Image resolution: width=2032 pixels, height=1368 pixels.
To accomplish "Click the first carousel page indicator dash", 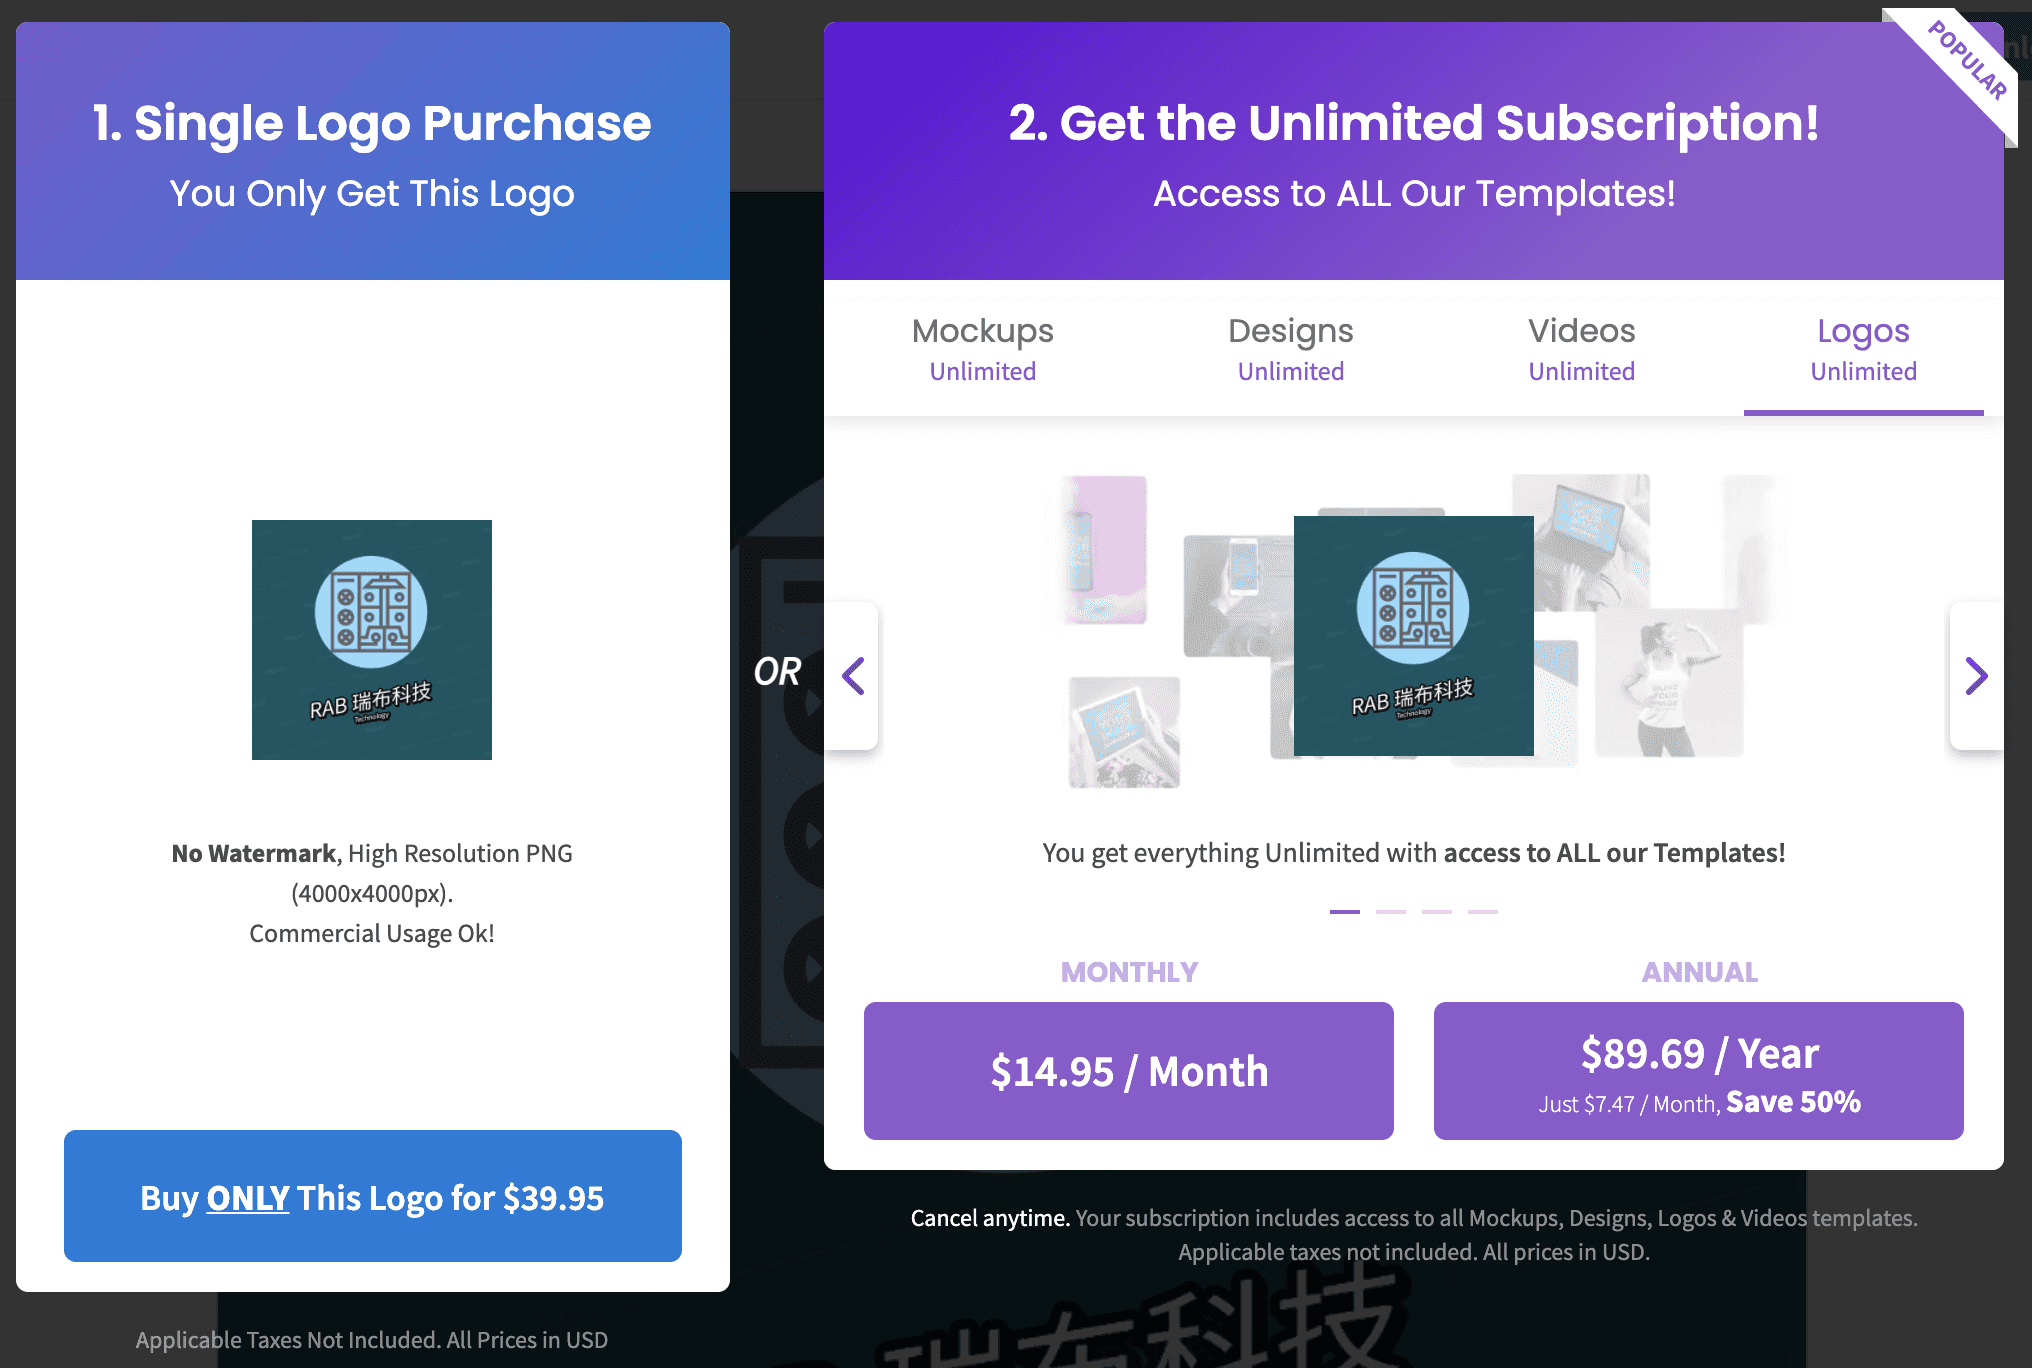I will pos(1344,912).
